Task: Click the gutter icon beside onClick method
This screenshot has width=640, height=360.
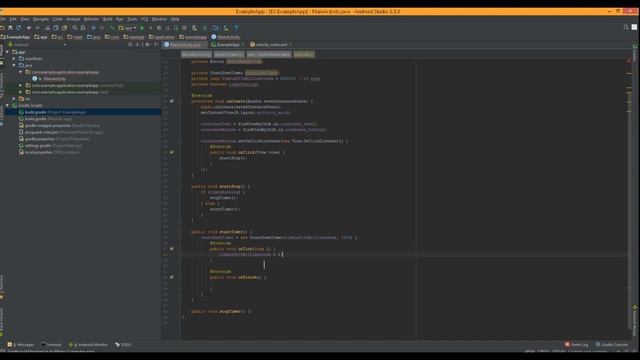Action: (x=172, y=152)
